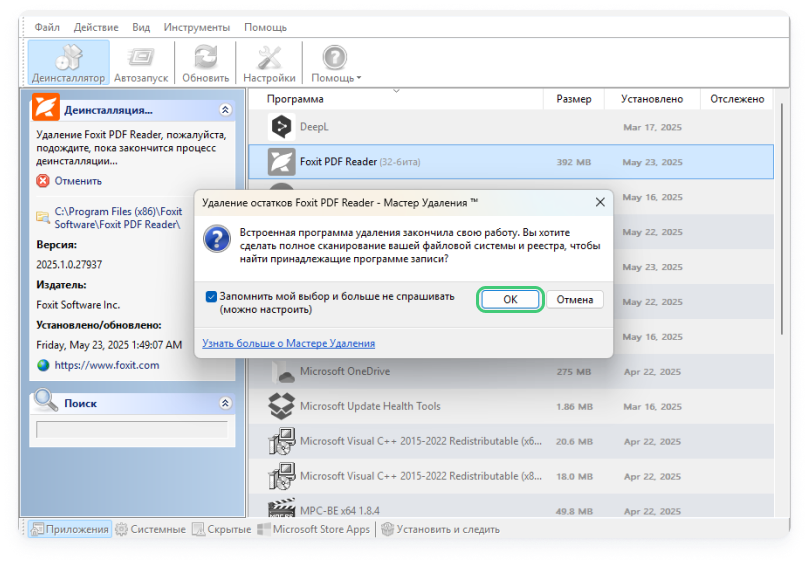Click the Mar 17, 2025 date cell
Viewport: 809px width, 564px height.
coord(652,127)
